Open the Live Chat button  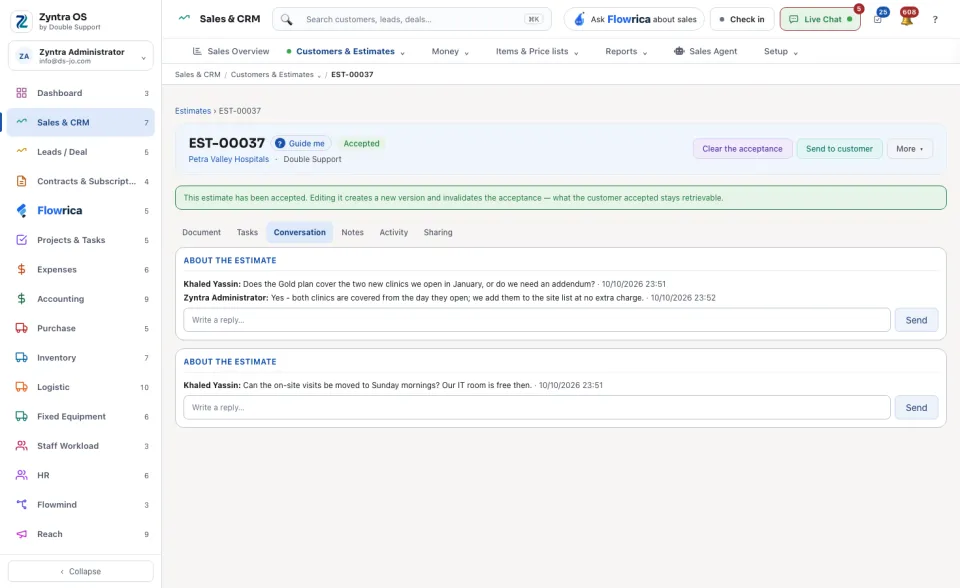pyautogui.click(x=820, y=19)
